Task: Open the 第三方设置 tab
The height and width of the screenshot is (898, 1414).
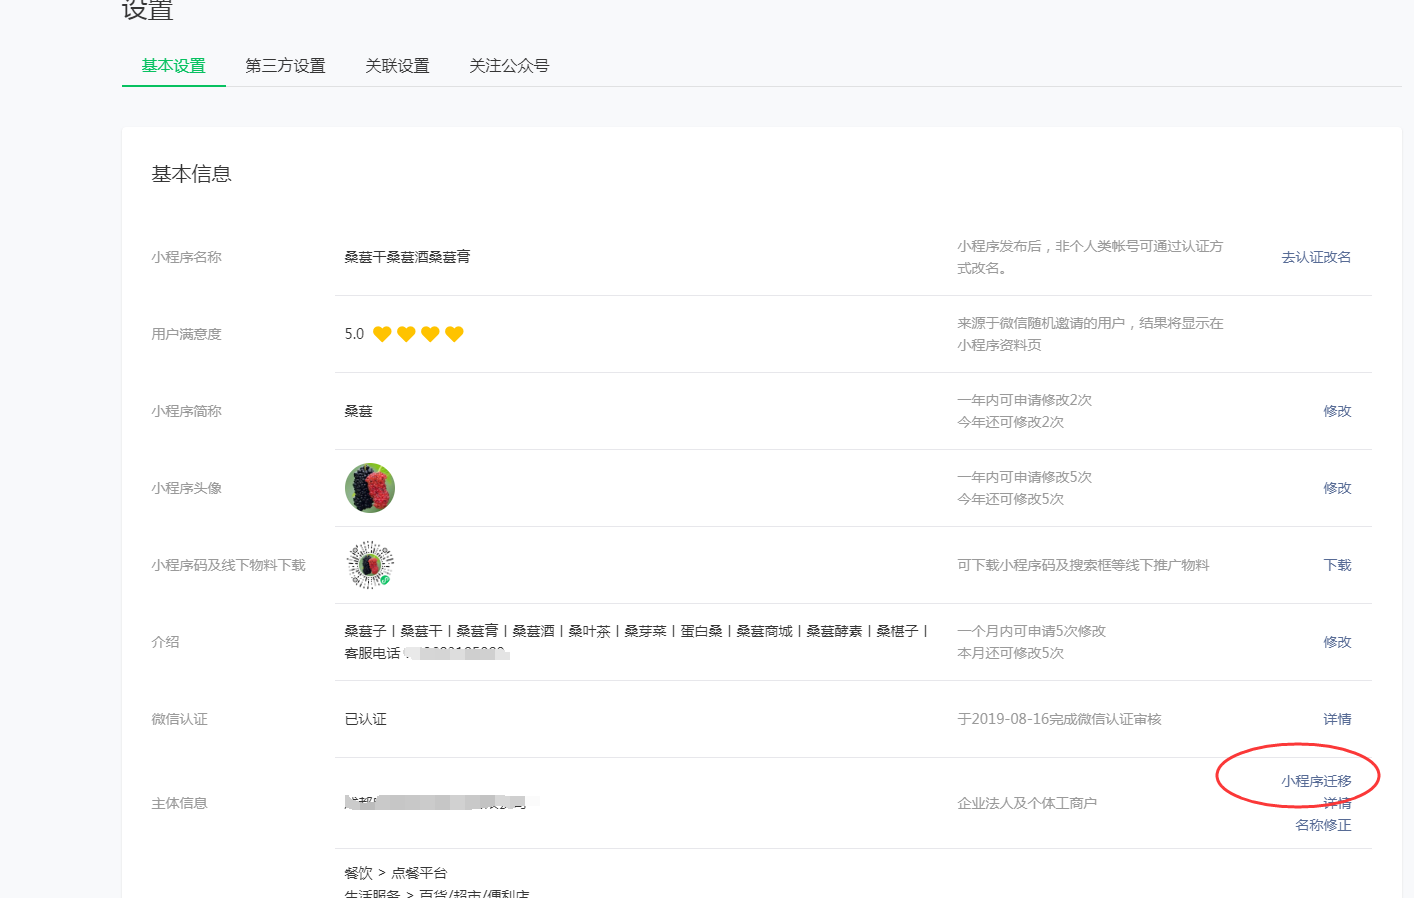Action: [285, 66]
